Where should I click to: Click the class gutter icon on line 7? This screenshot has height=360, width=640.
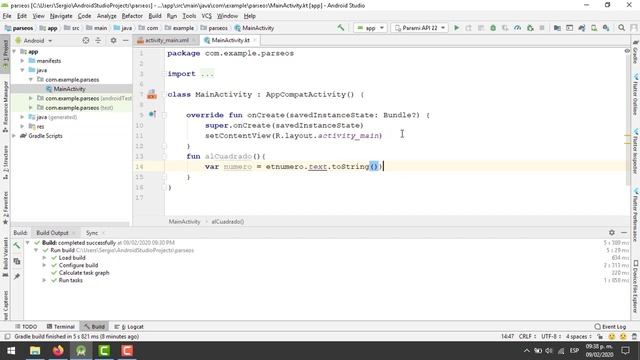click(152, 94)
